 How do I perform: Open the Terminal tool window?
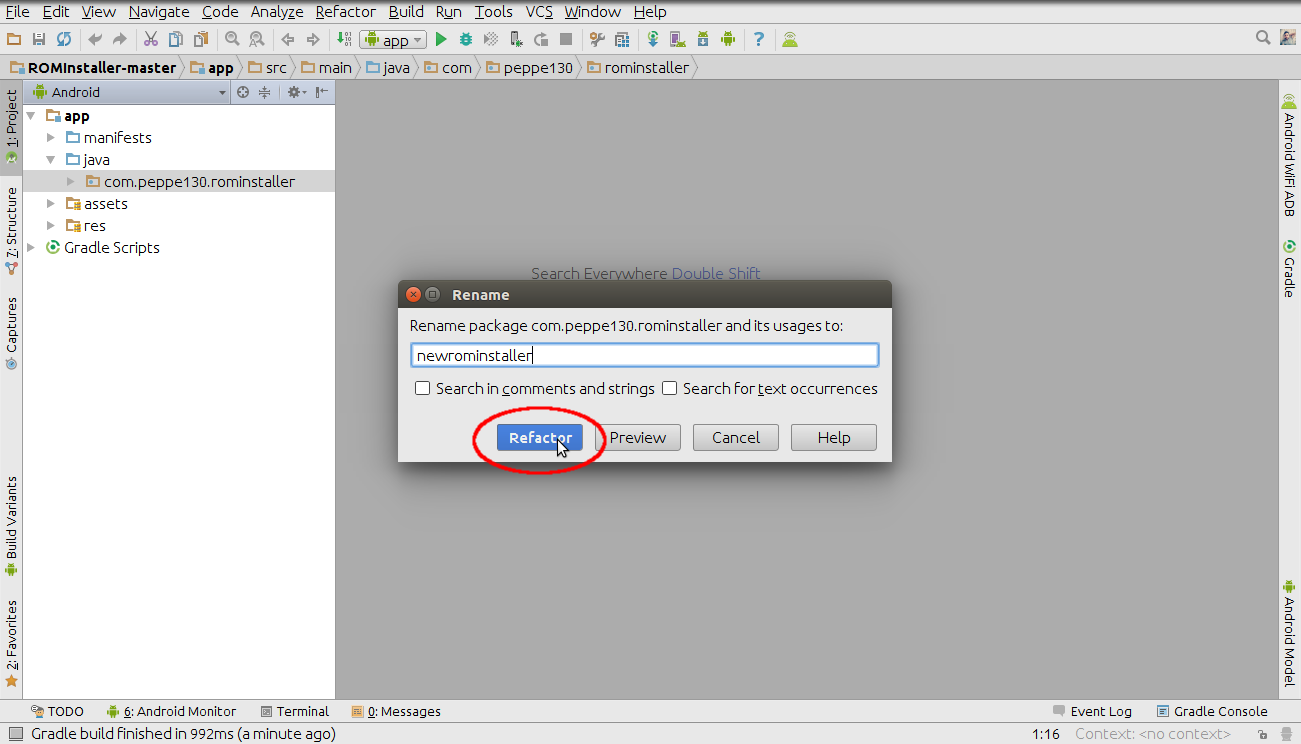(294, 711)
